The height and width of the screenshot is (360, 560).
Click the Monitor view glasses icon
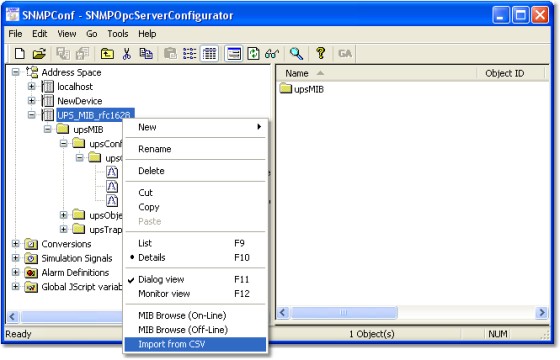(x=272, y=54)
